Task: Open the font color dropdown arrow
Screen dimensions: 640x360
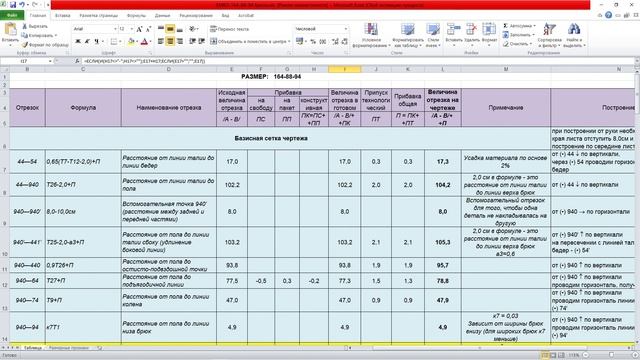Action: [150, 42]
